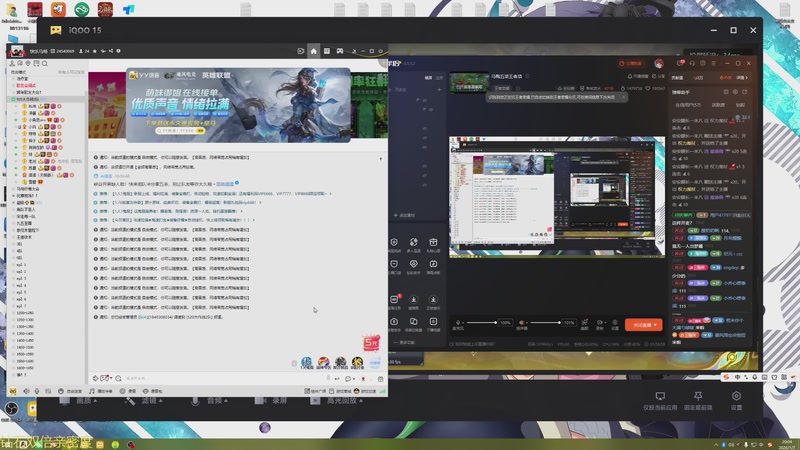Toggle 自由发言 in the YY bottom bar
This screenshot has height=450, width=800.
[70, 391]
